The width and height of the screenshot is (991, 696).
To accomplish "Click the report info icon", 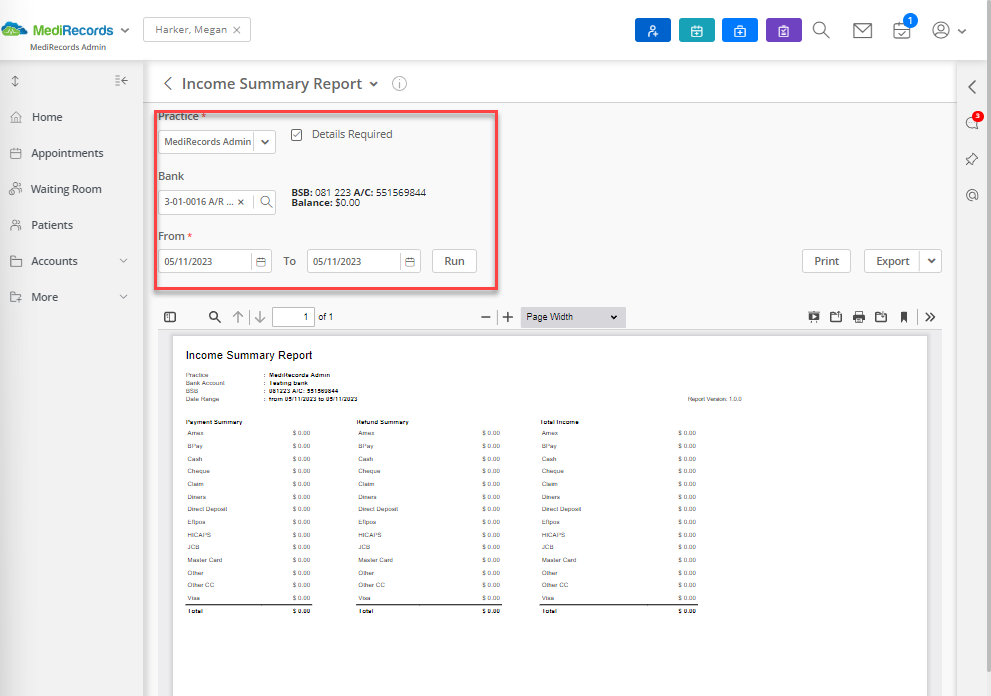I will click(399, 83).
